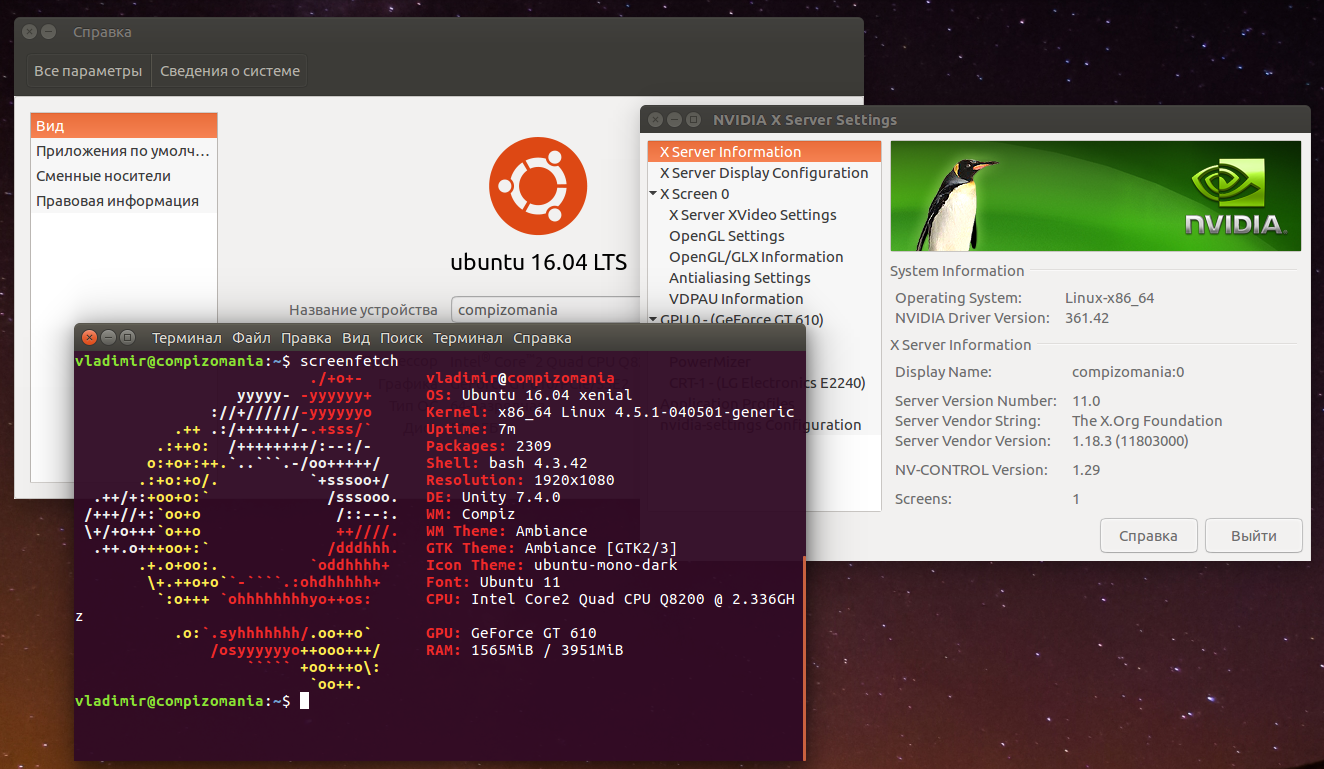1324x769 pixels.
Task: Open the Справка menu in the terminal
Action: pos(542,338)
